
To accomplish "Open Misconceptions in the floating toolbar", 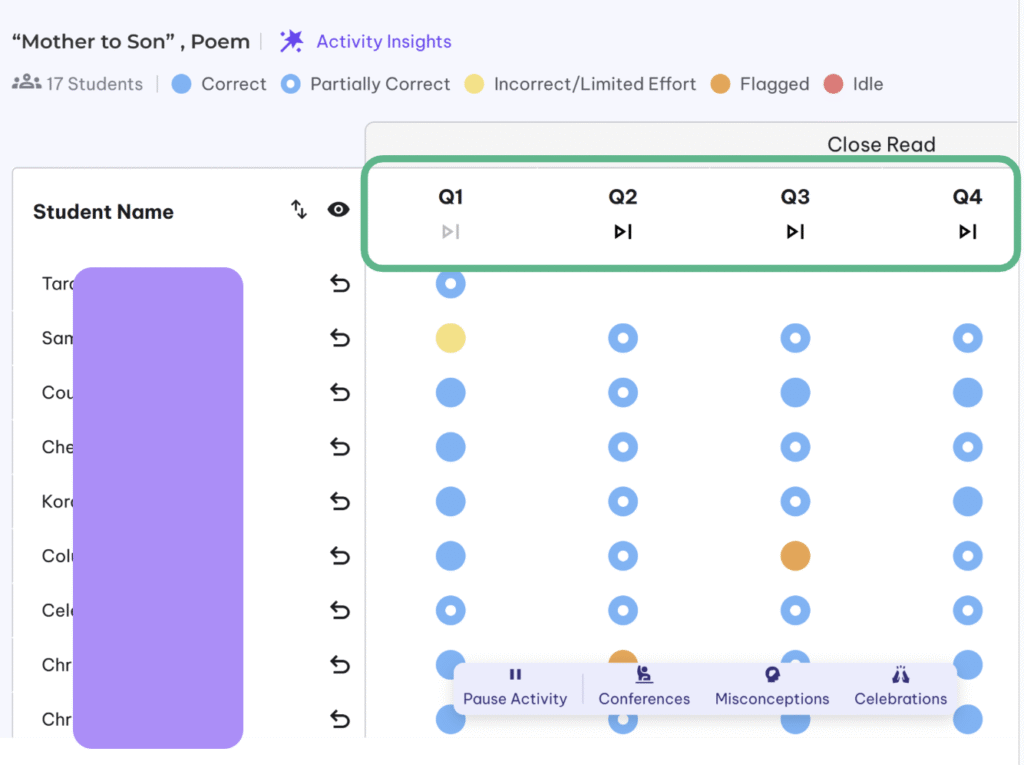I will [x=772, y=687].
